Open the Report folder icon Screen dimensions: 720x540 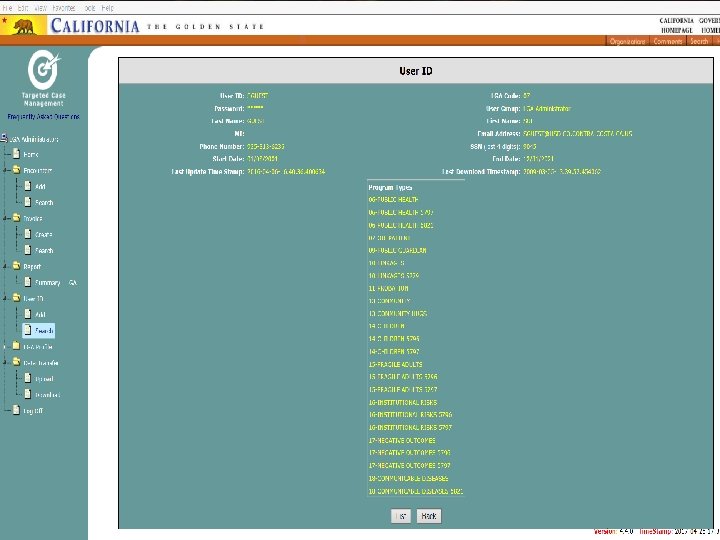(x=17, y=266)
